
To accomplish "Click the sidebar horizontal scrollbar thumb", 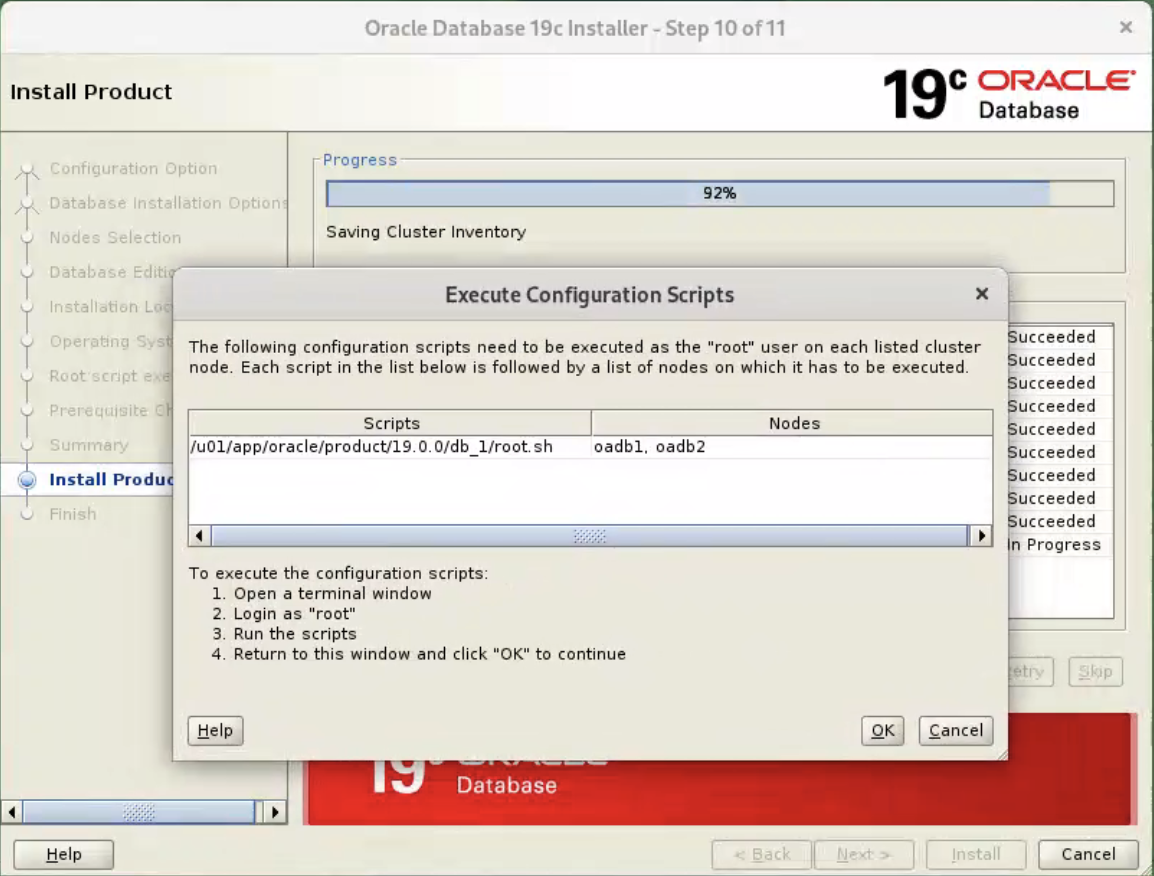I will click(139, 812).
